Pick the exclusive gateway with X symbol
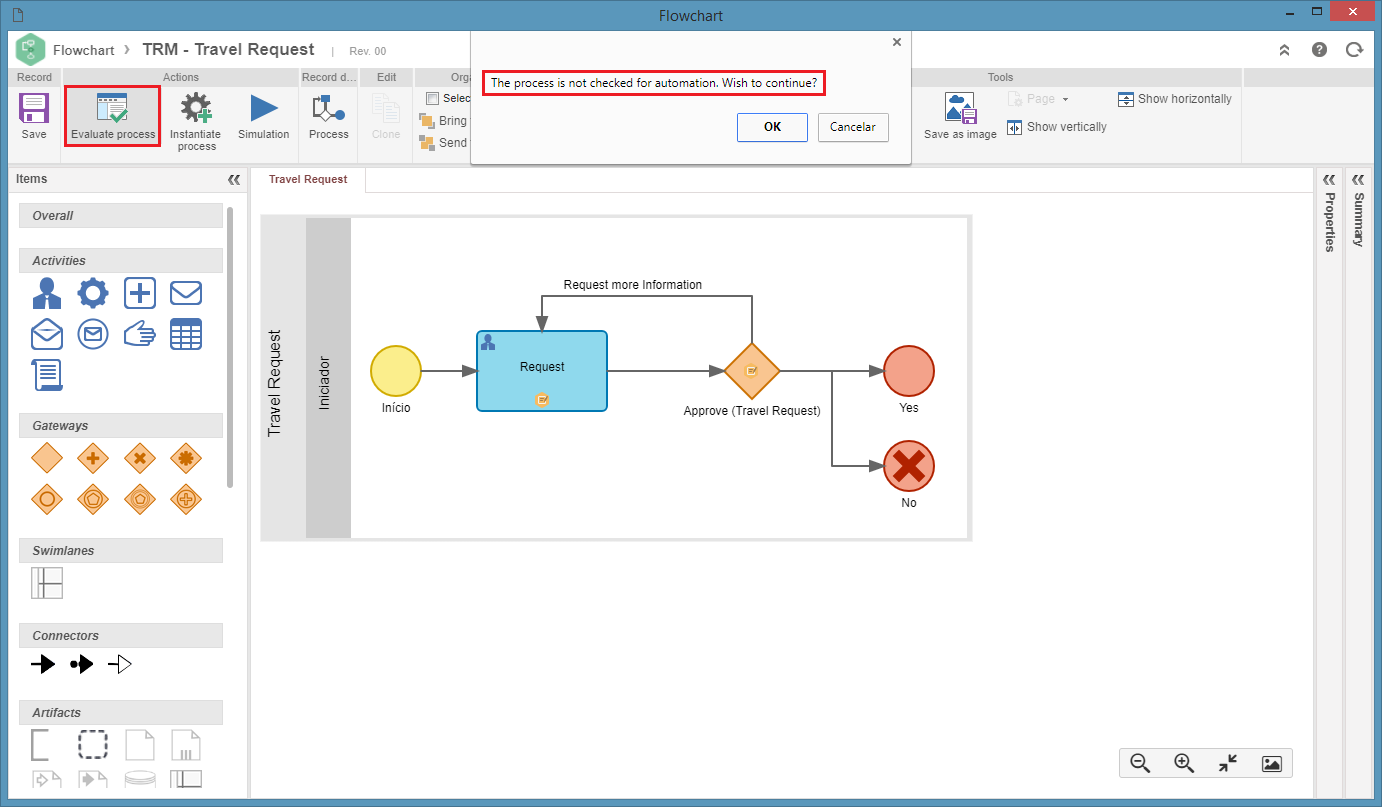 coord(139,459)
